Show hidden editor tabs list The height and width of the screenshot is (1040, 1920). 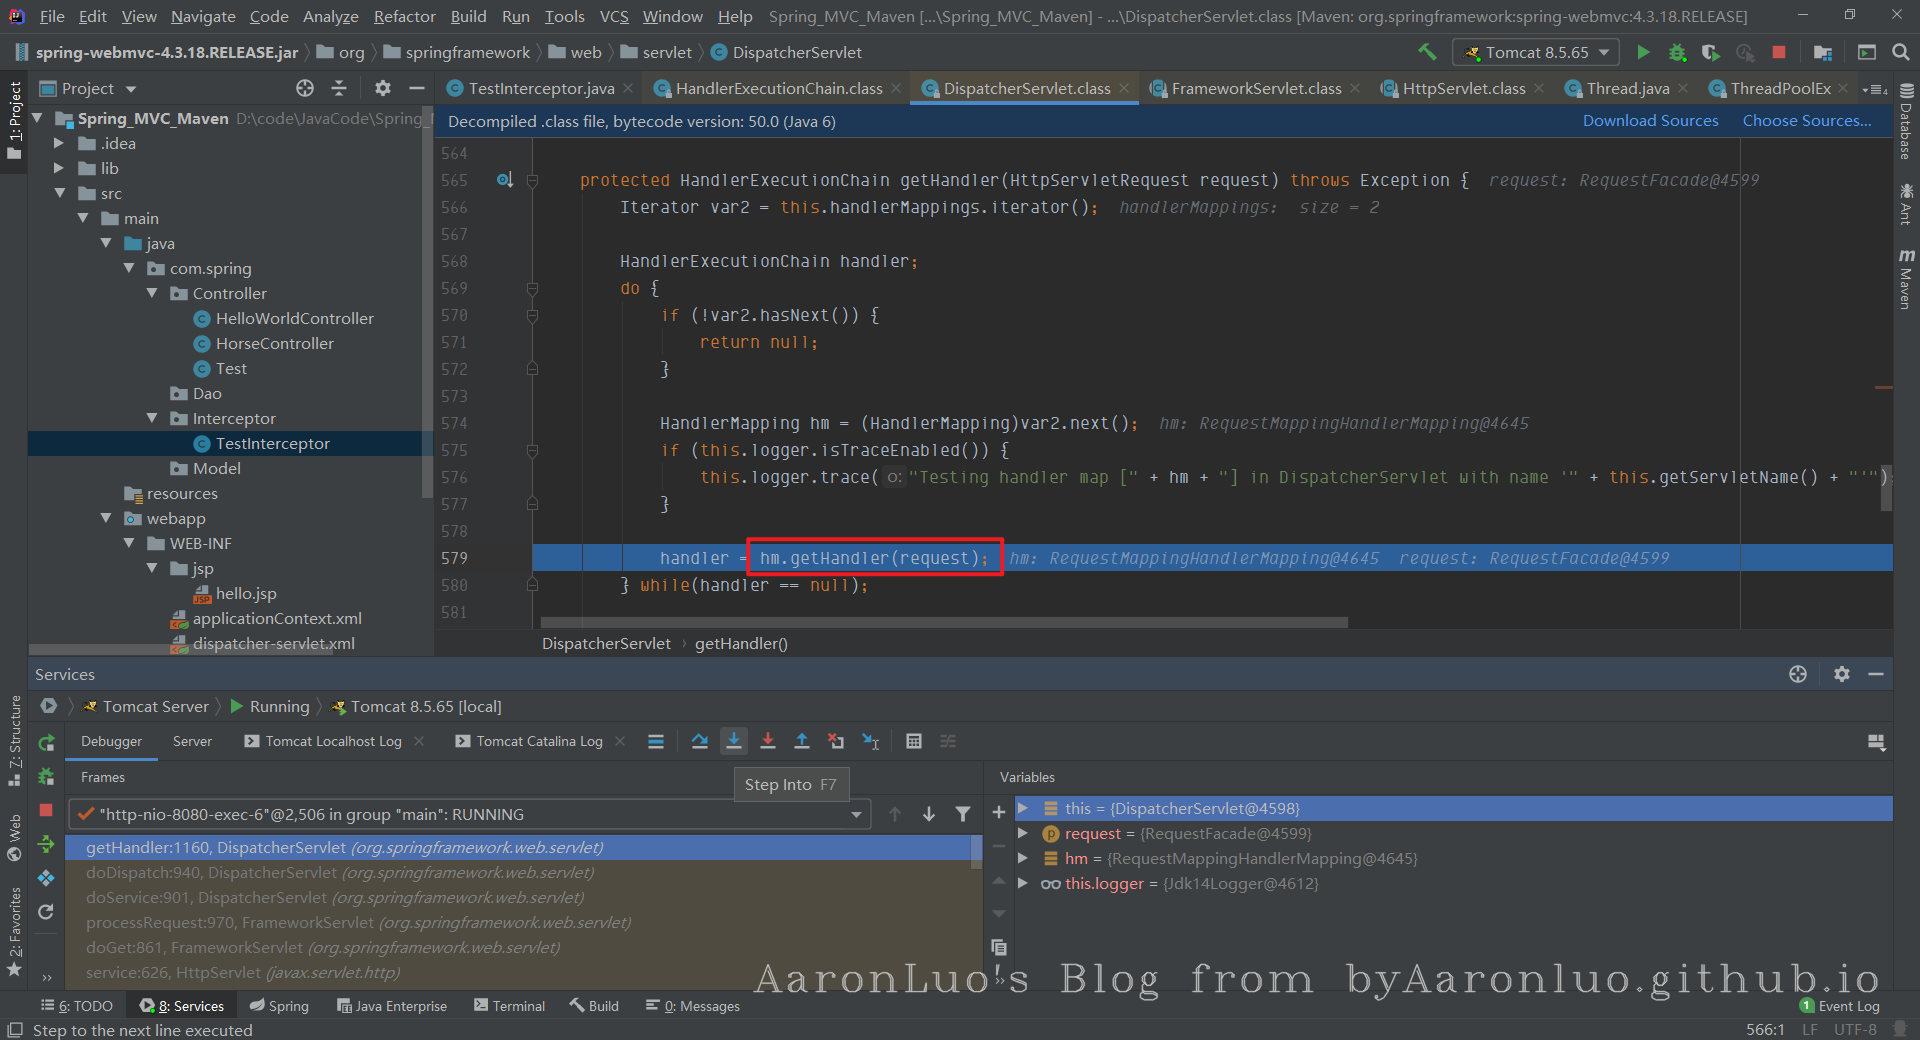(1874, 89)
